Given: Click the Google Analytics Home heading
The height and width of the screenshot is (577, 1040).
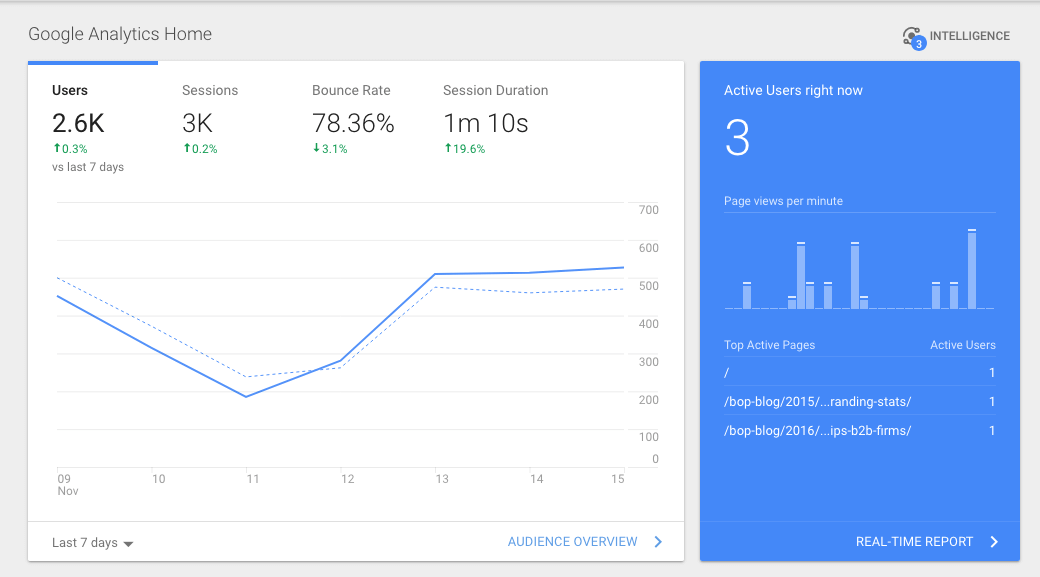Looking at the screenshot, I should [120, 34].
